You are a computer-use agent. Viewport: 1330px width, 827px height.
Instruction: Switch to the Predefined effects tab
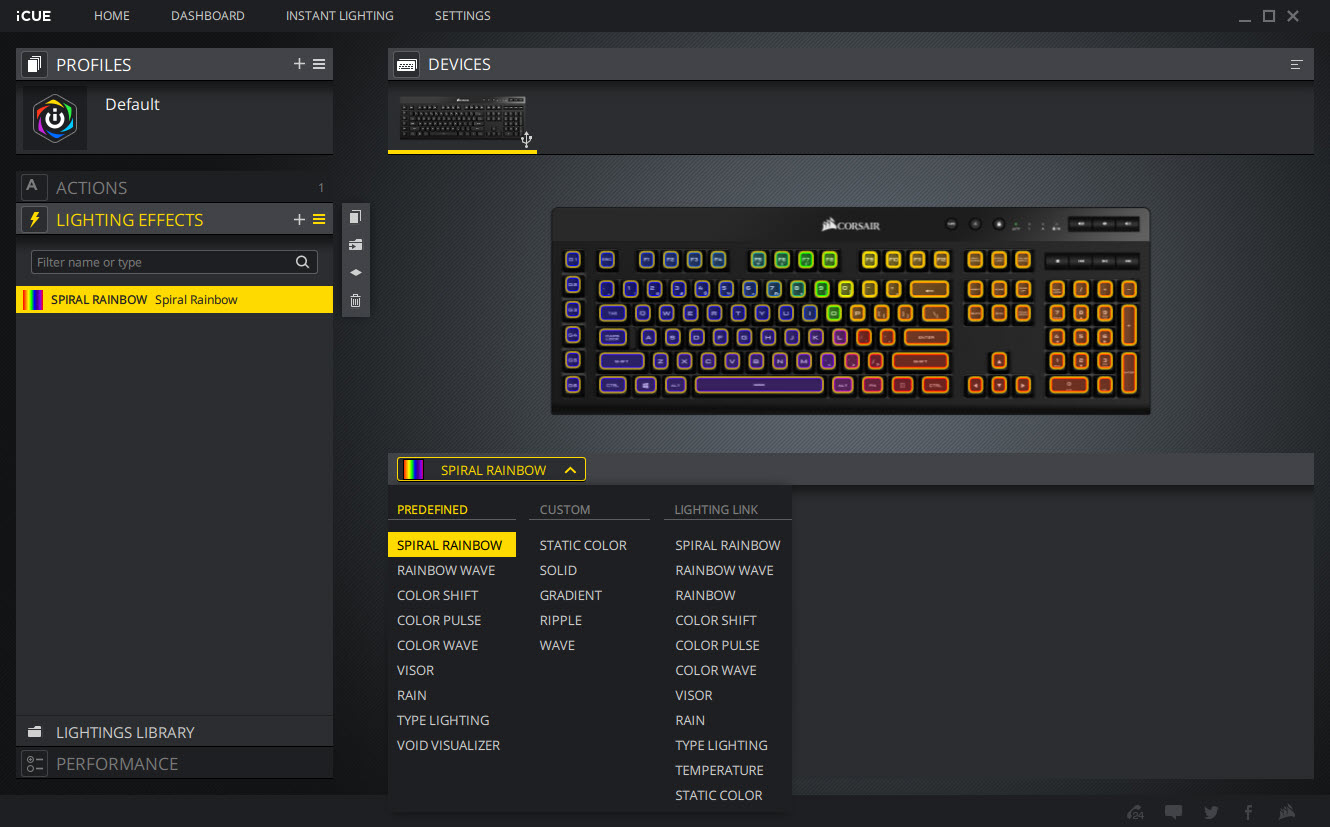point(432,510)
